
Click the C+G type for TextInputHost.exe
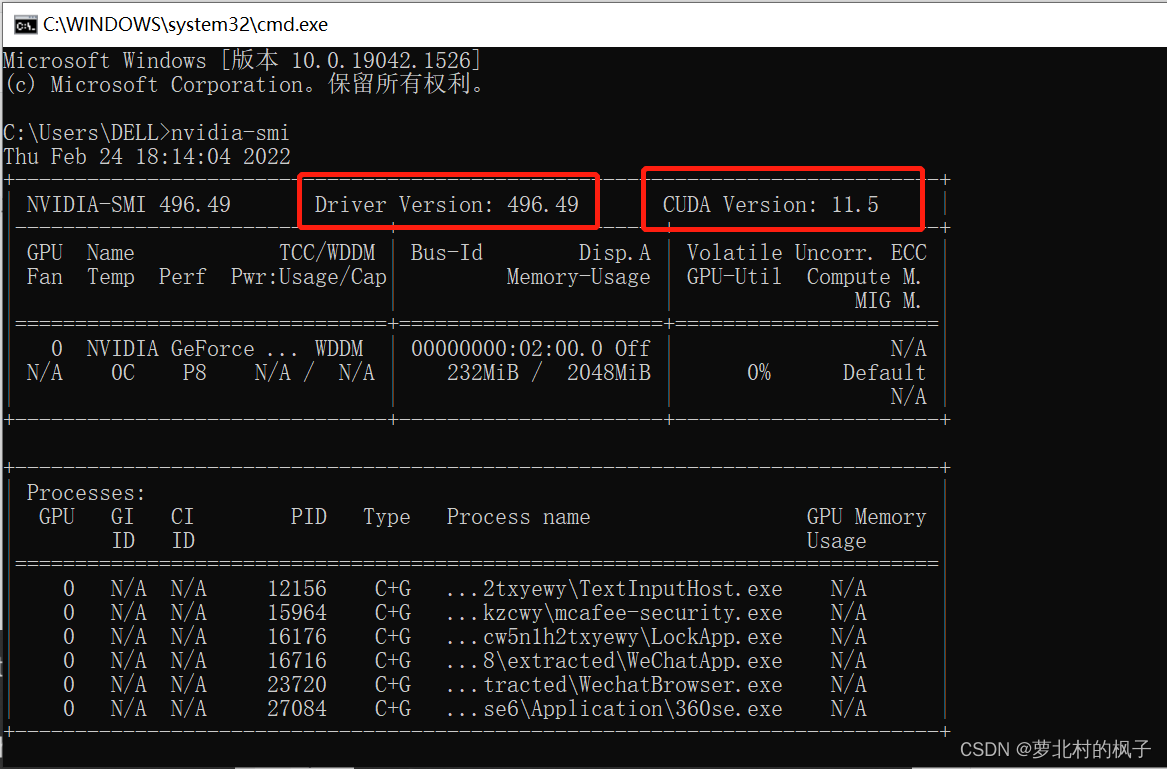click(393, 589)
